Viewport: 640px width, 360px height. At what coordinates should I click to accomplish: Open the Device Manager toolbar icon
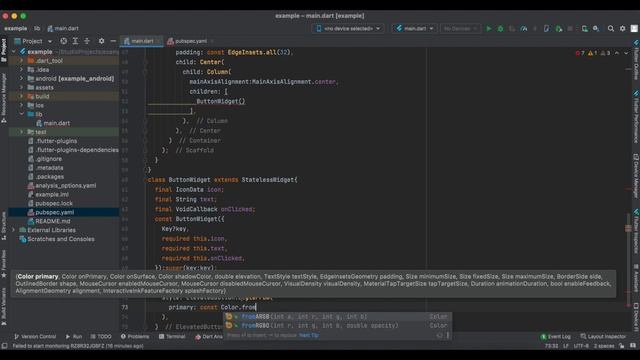coord(584,29)
